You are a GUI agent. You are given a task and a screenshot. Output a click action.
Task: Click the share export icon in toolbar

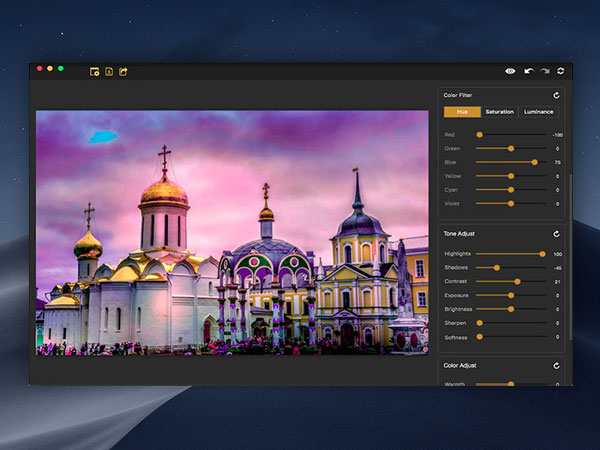(123, 72)
